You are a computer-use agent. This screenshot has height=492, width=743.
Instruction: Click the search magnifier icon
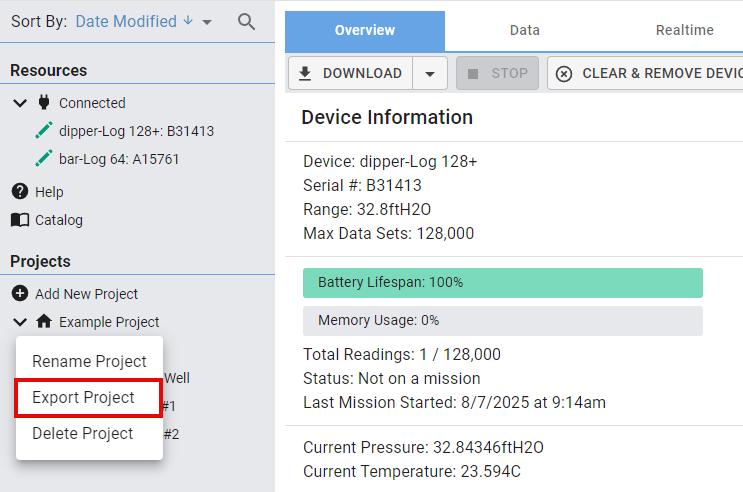246,22
